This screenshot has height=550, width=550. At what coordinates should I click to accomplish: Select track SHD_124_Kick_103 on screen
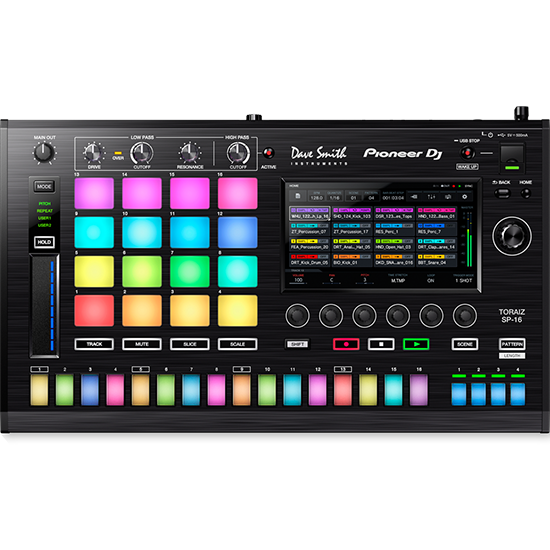point(352,213)
